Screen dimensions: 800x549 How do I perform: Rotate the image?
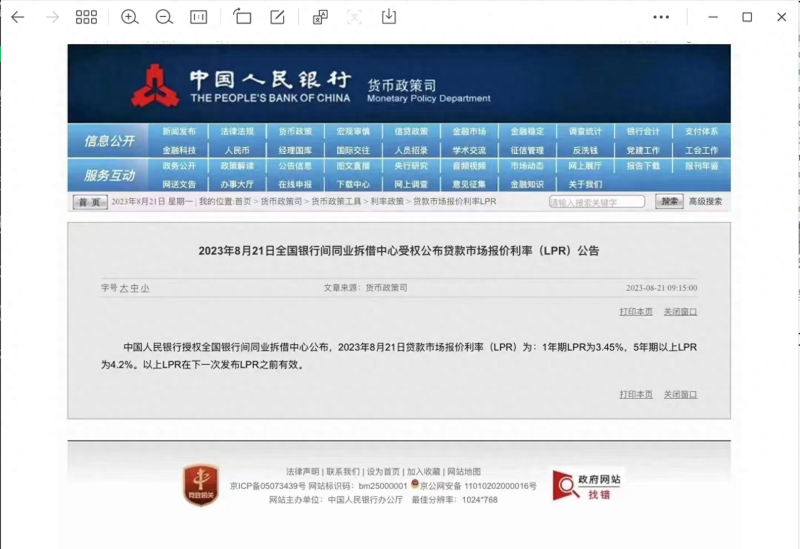click(x=242, y=17)
